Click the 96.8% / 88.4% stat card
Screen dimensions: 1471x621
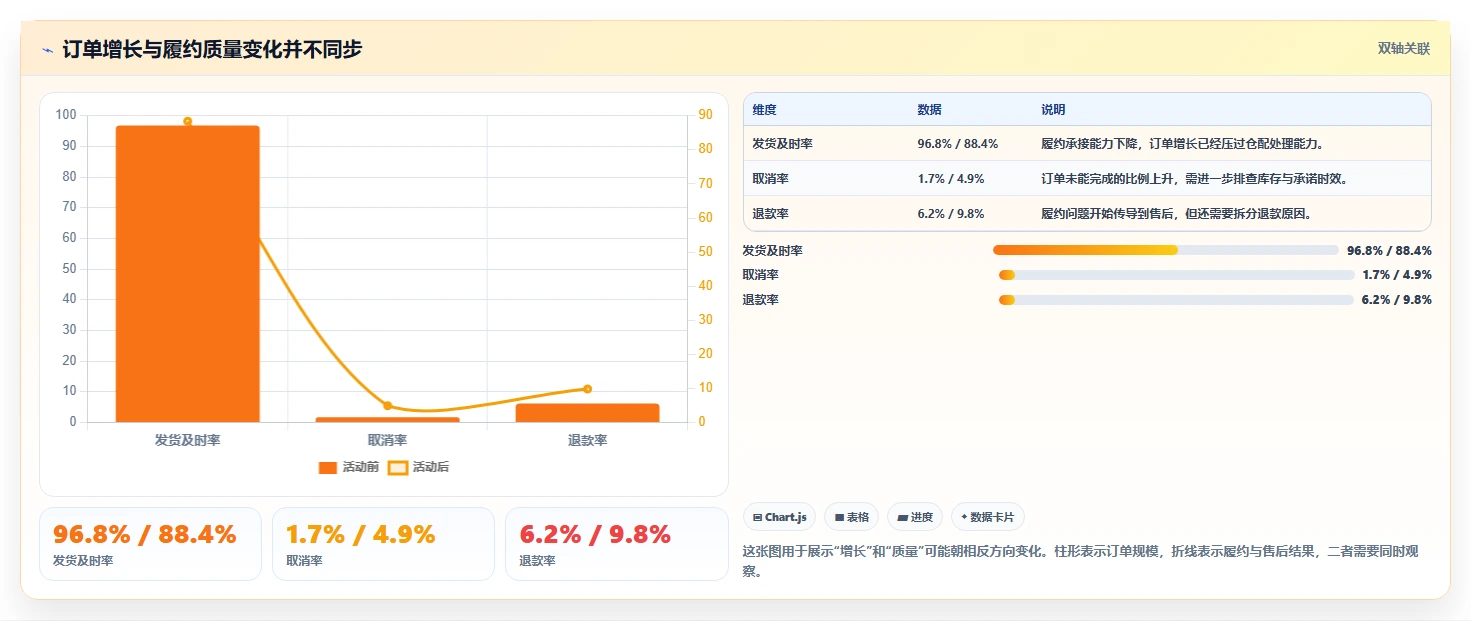pyautogui.click(x=150, y=544)
